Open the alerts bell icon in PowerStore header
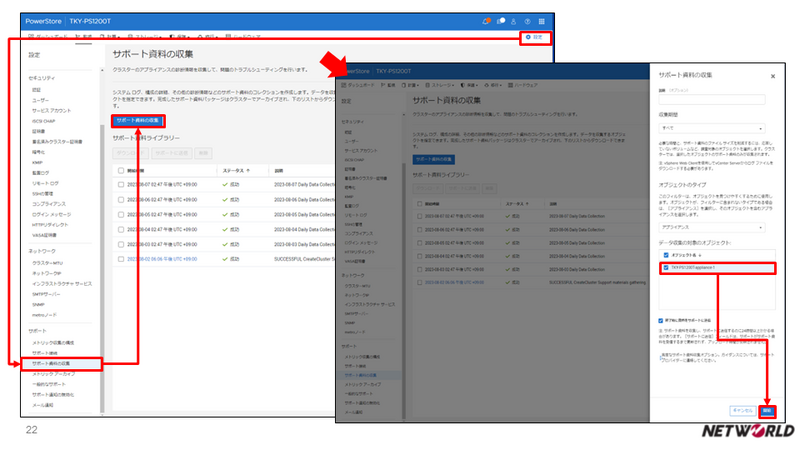Screen dimensions: 800x450 tap(486, 21)
